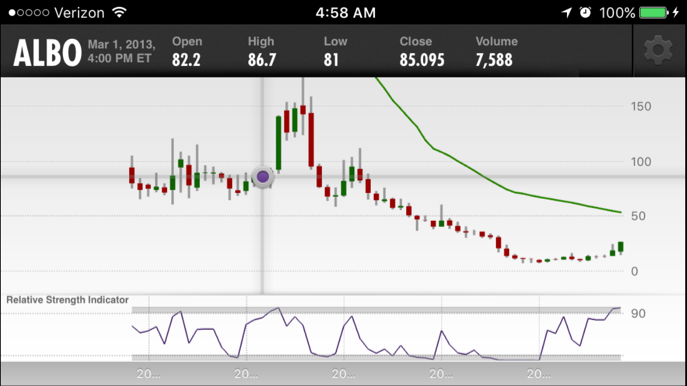
Task: Tap the Verizon carrier label
Action: click(79, 13)
